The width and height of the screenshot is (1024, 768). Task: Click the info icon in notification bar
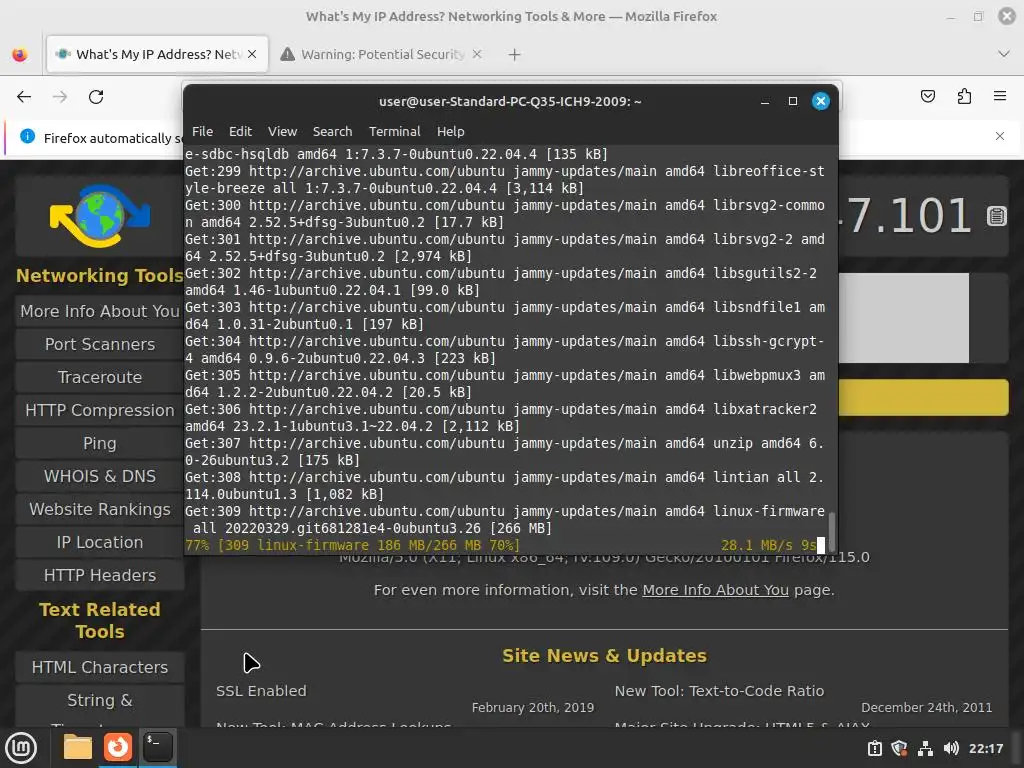[x=27, y=136]
